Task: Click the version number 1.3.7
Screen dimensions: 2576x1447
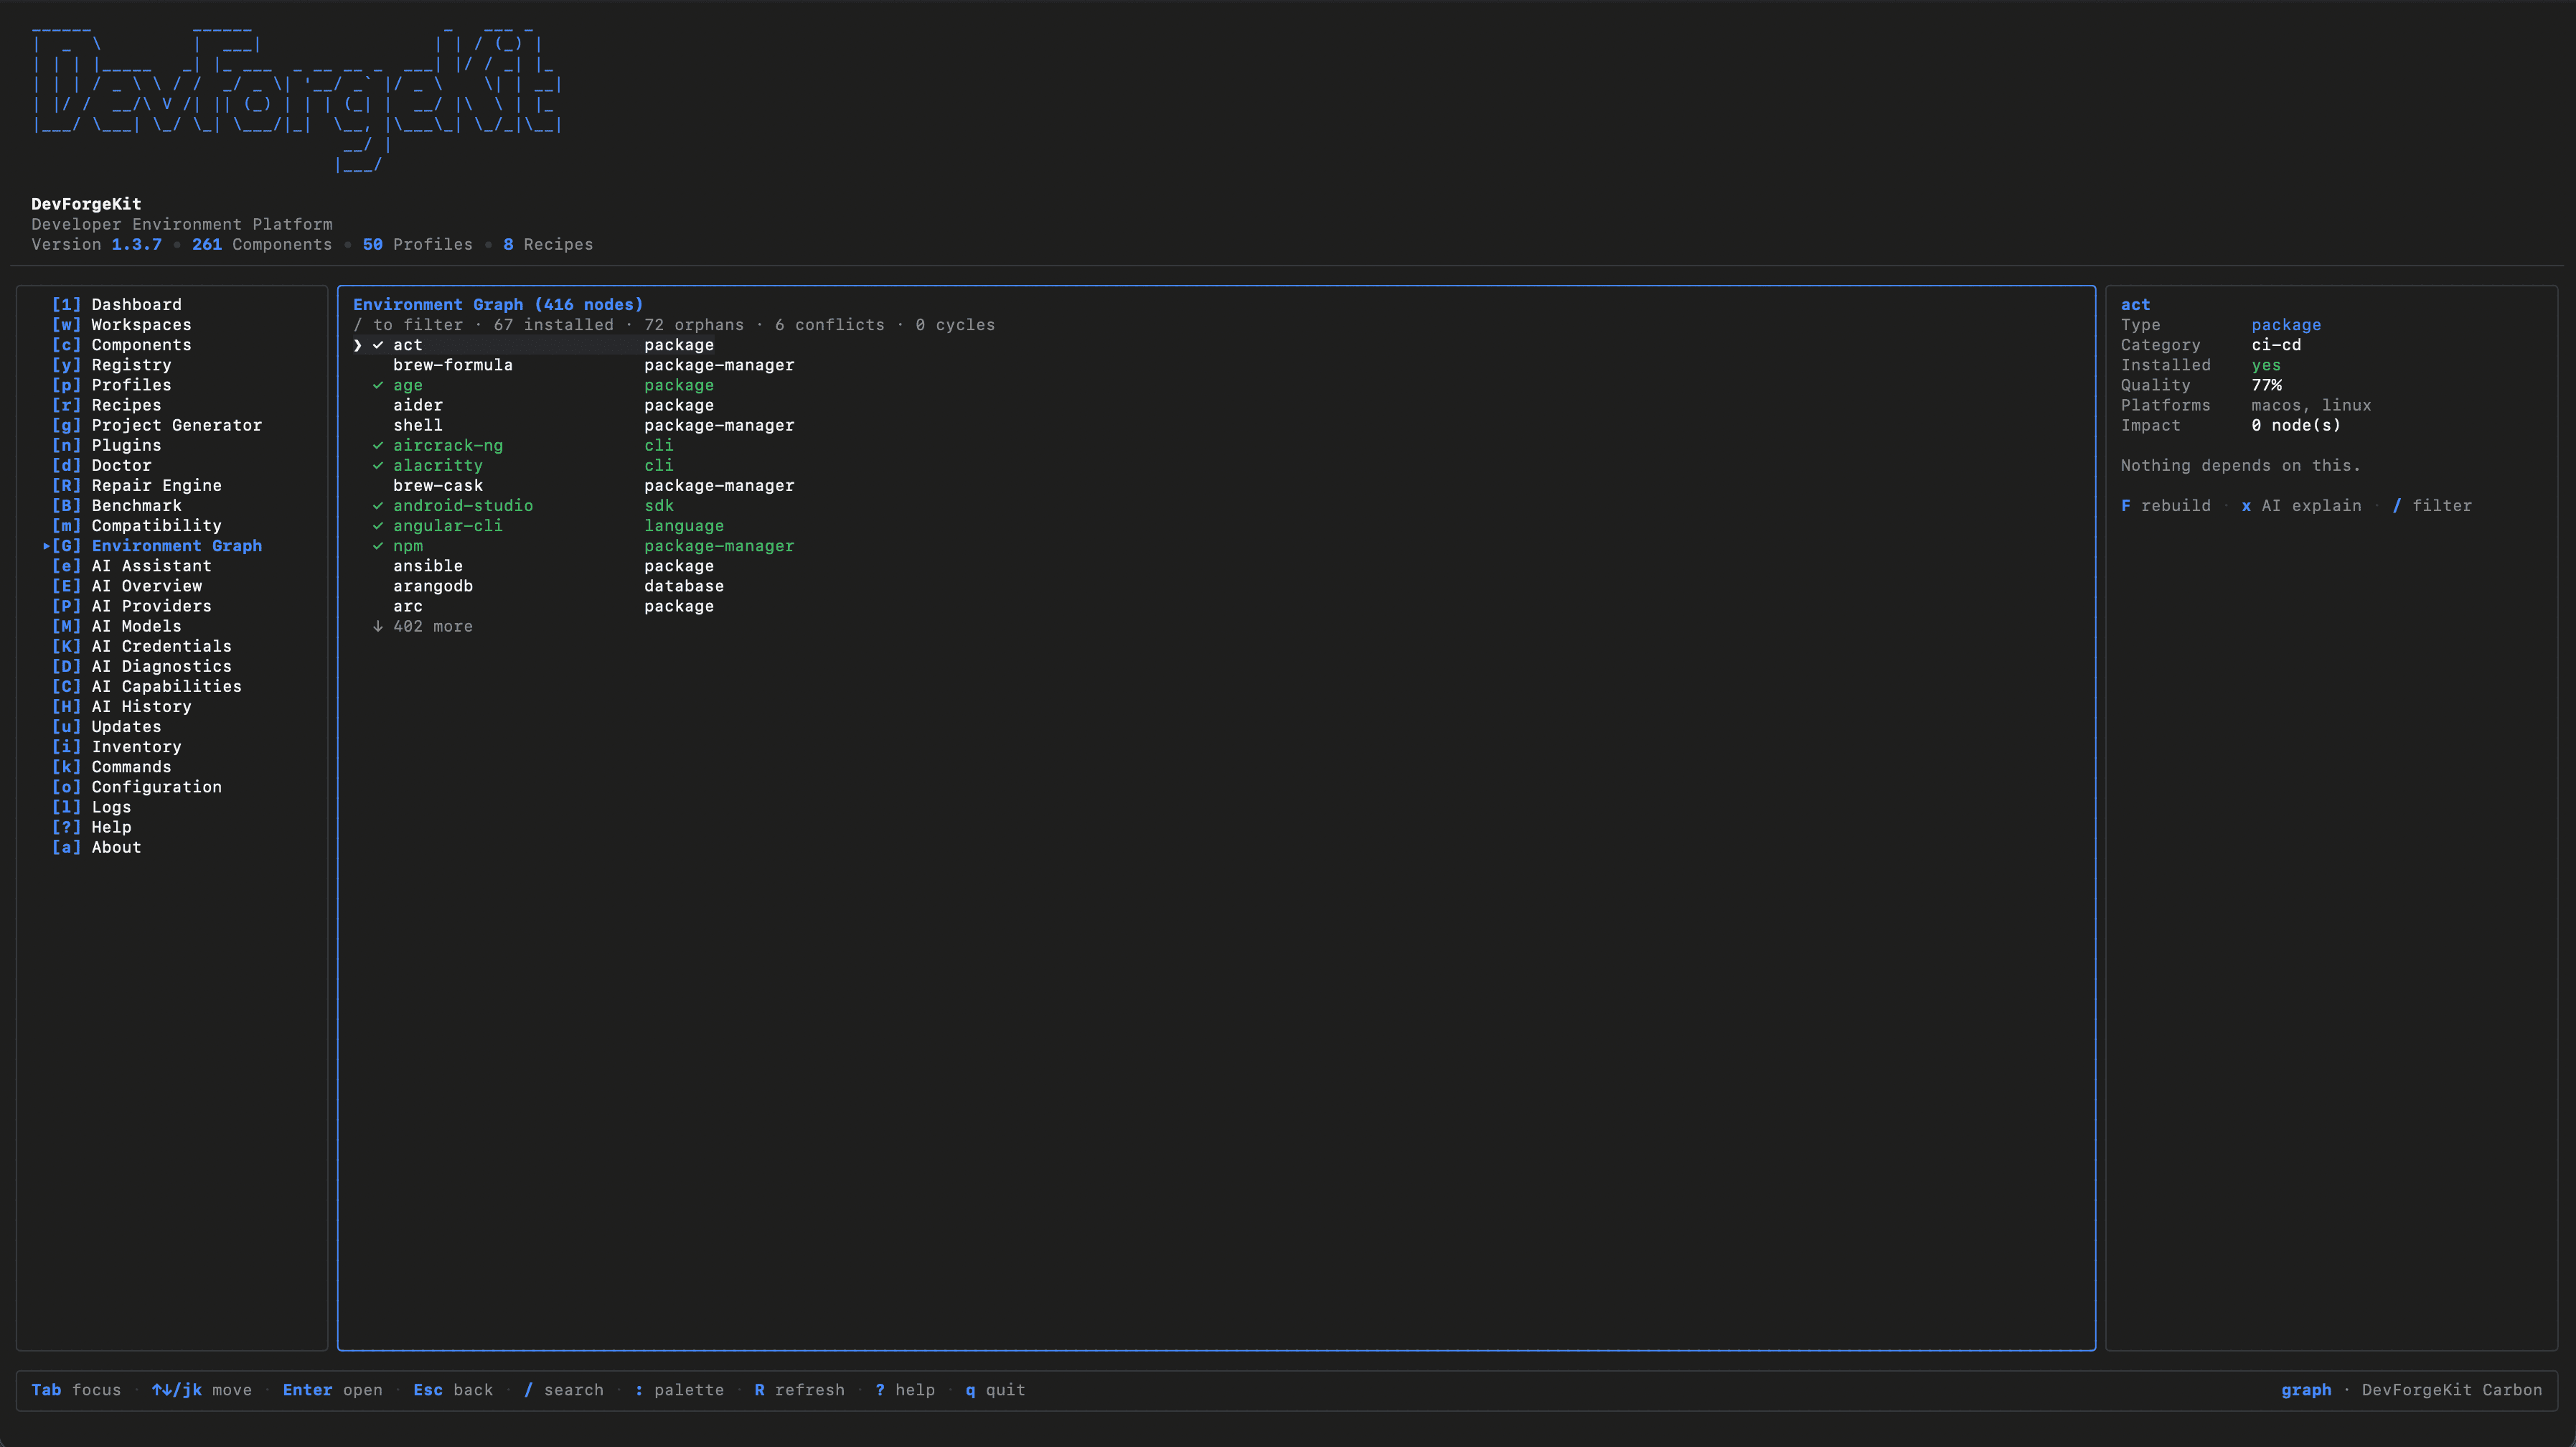Action: [x=136, y=244]
